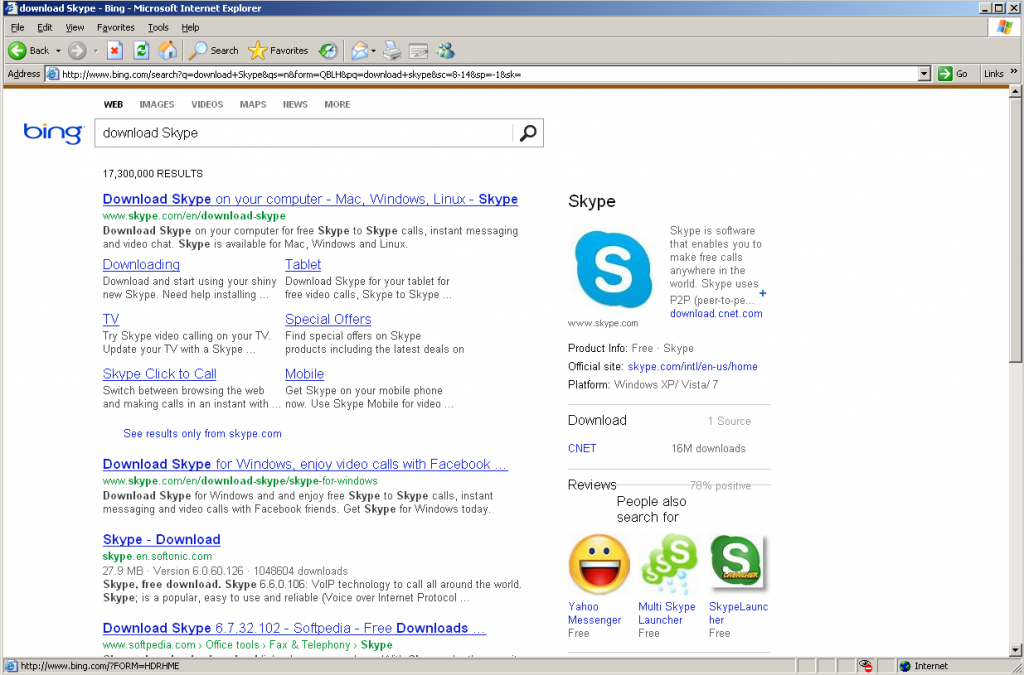Go to the Home page icon
The image size is (1024, 675).
167,50
